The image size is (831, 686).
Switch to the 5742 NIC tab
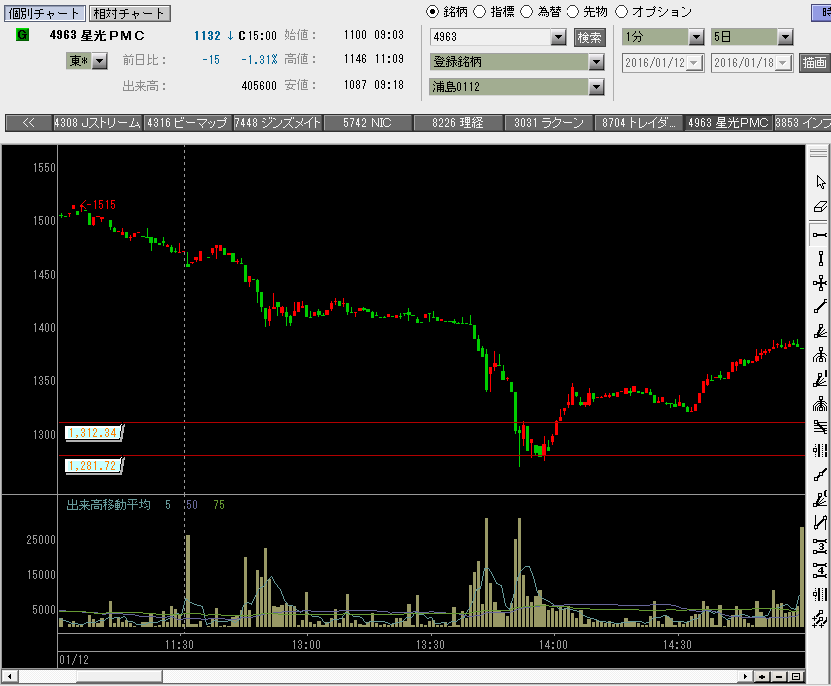pyautogui.click(x=368, y=123)
